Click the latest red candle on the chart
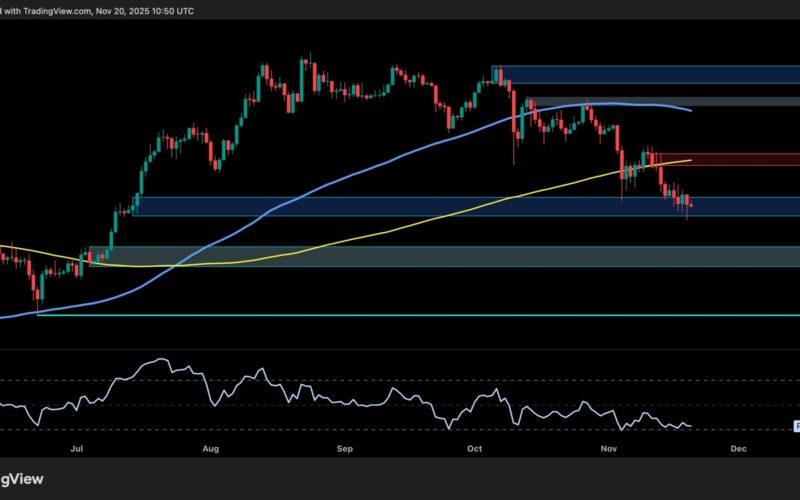 692,205
